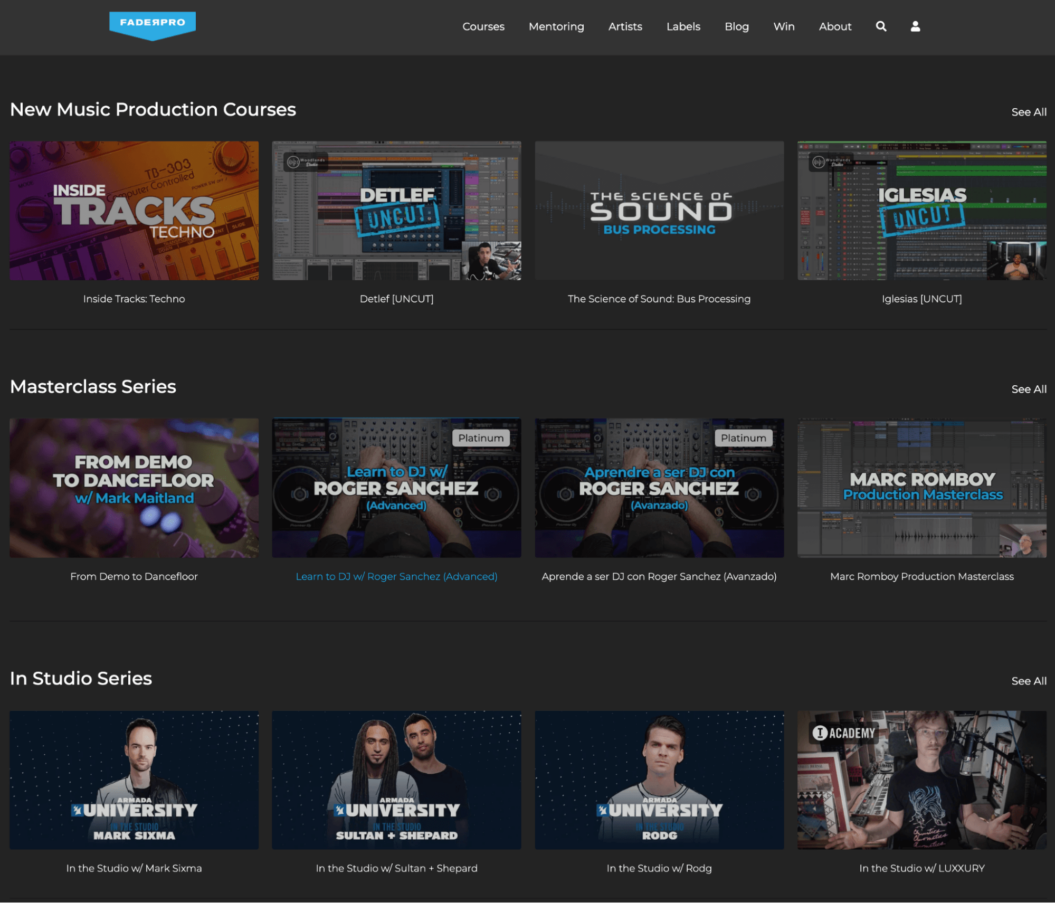
Task: Open Science of Sound Bus Processing thumbnail
Action: click(x=659, y=211)
